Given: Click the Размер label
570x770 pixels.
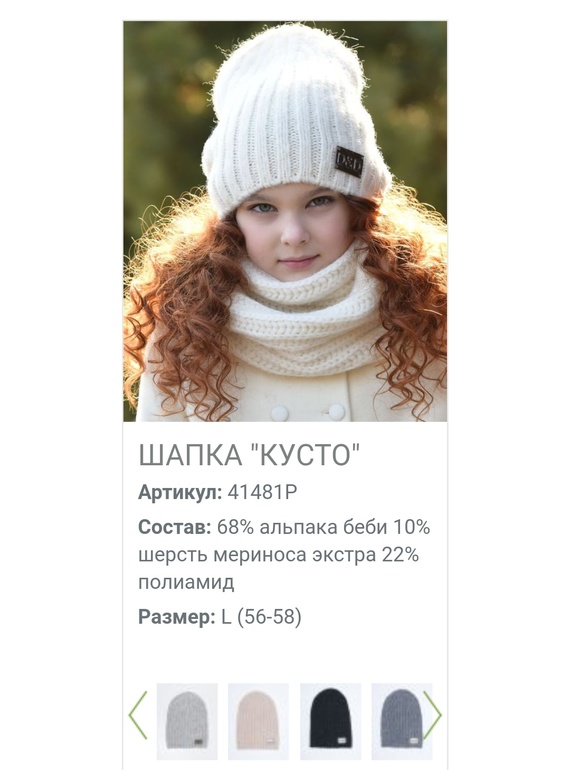Looking at the screenshot, I should (x=177, y=617).
